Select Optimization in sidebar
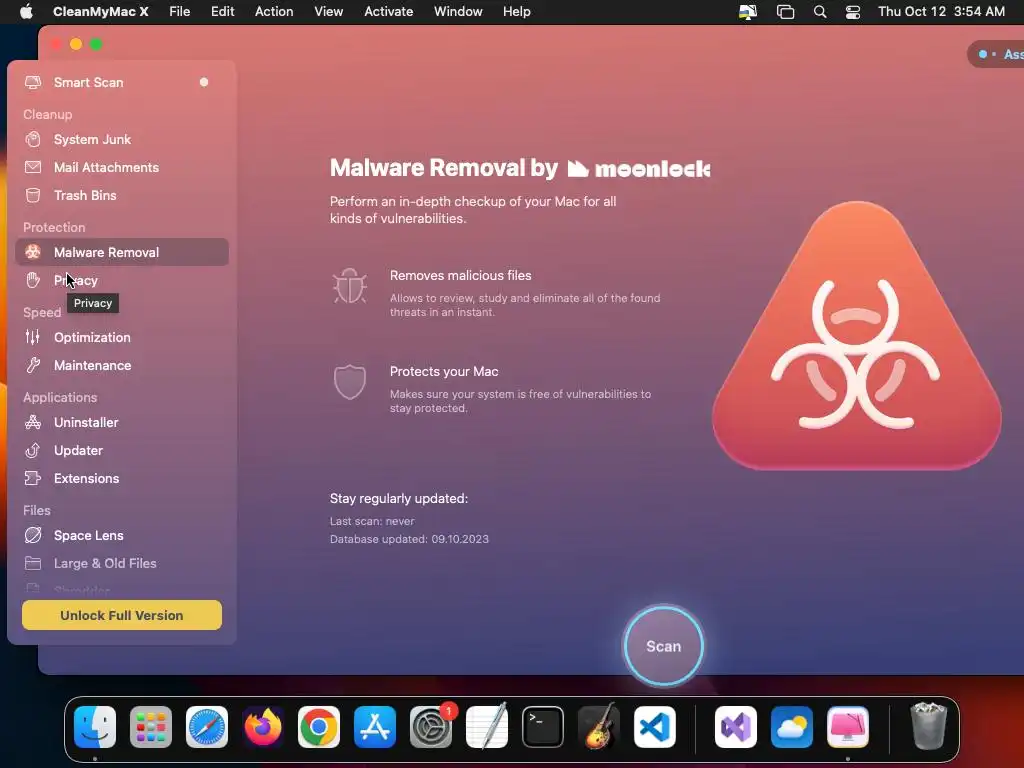This screenshot has width=1024, height=768. coord(121,337)
